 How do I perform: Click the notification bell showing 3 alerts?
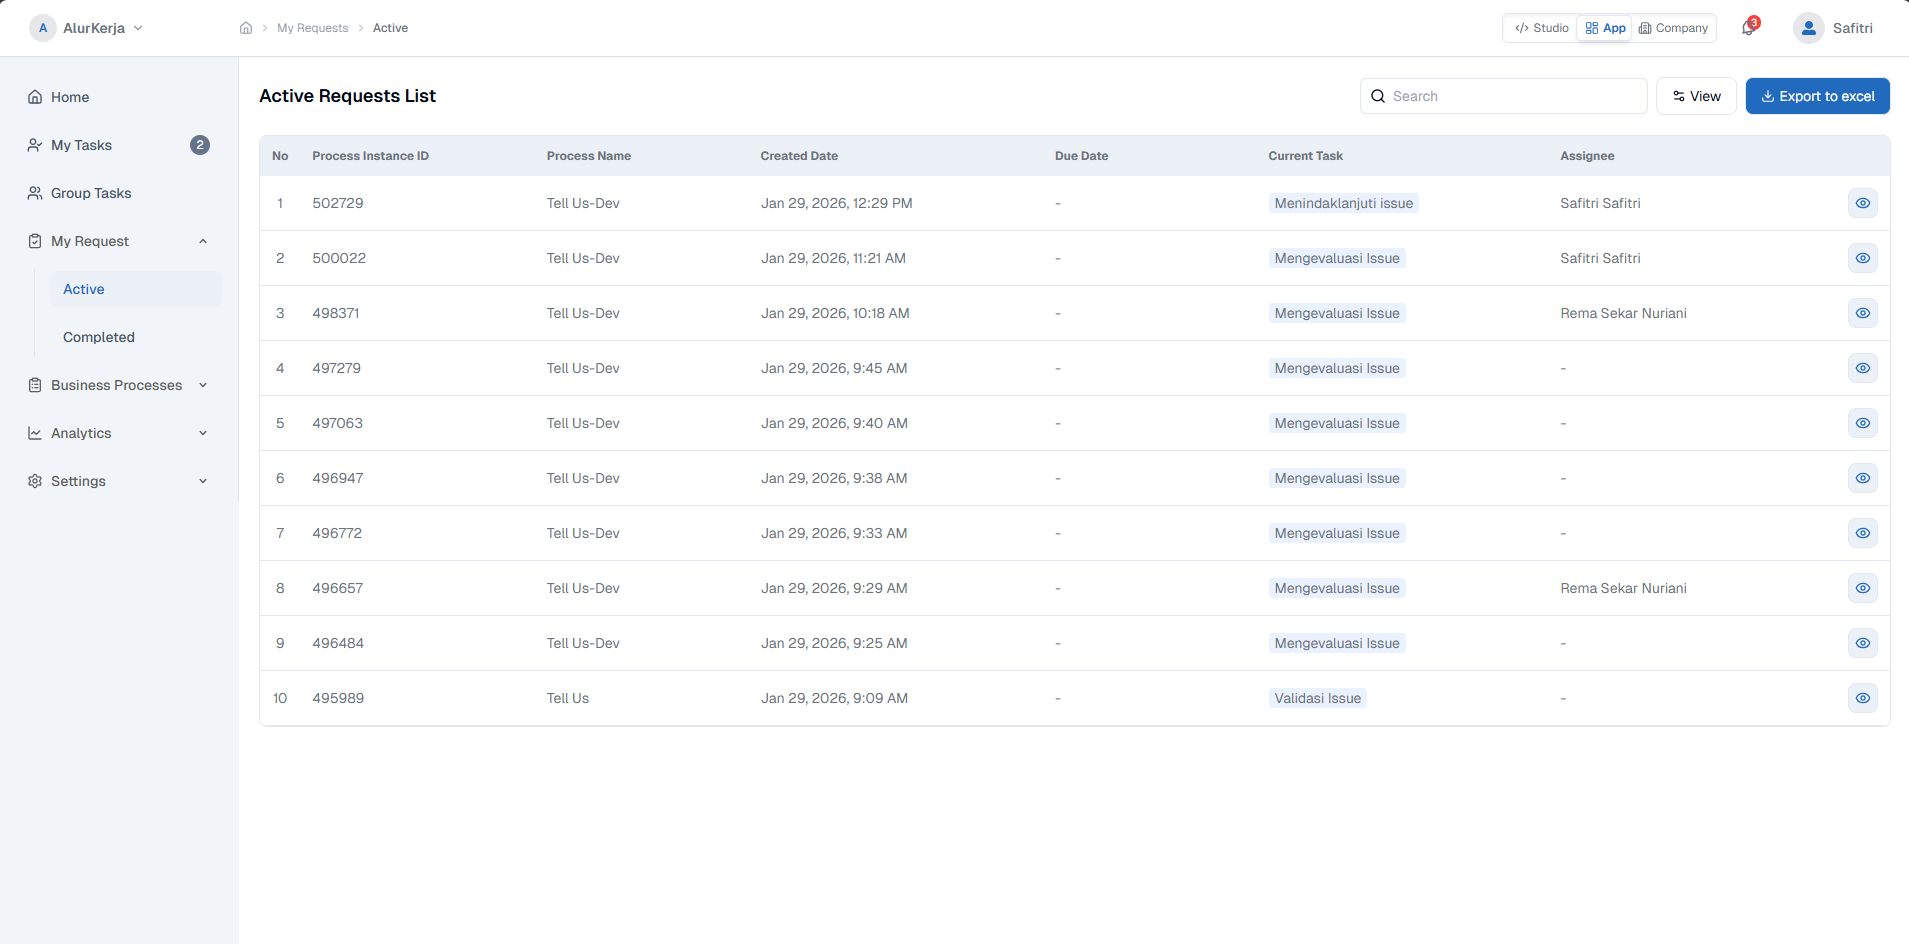[1745, 27]
